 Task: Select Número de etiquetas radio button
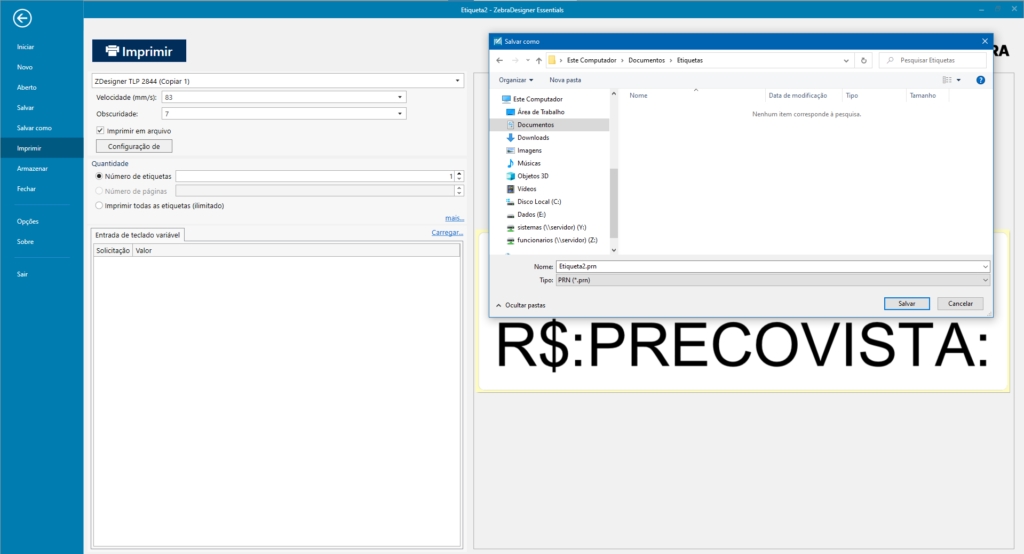pyautogui.click(x=99, y=176)
